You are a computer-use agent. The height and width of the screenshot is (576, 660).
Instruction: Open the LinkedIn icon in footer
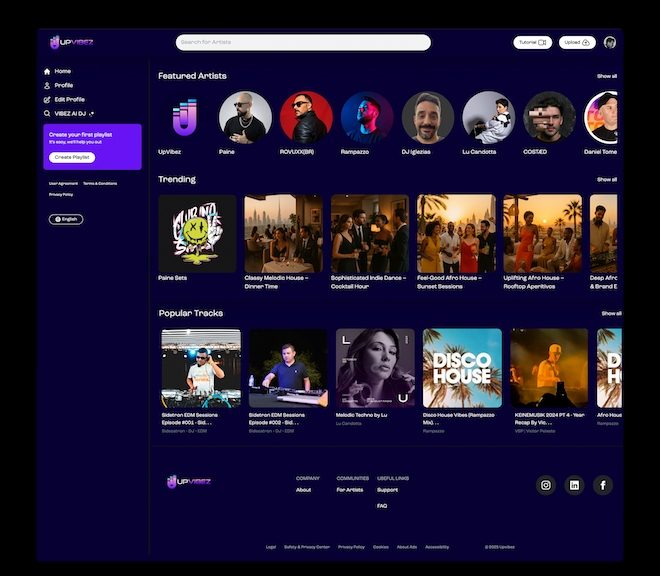575,485
